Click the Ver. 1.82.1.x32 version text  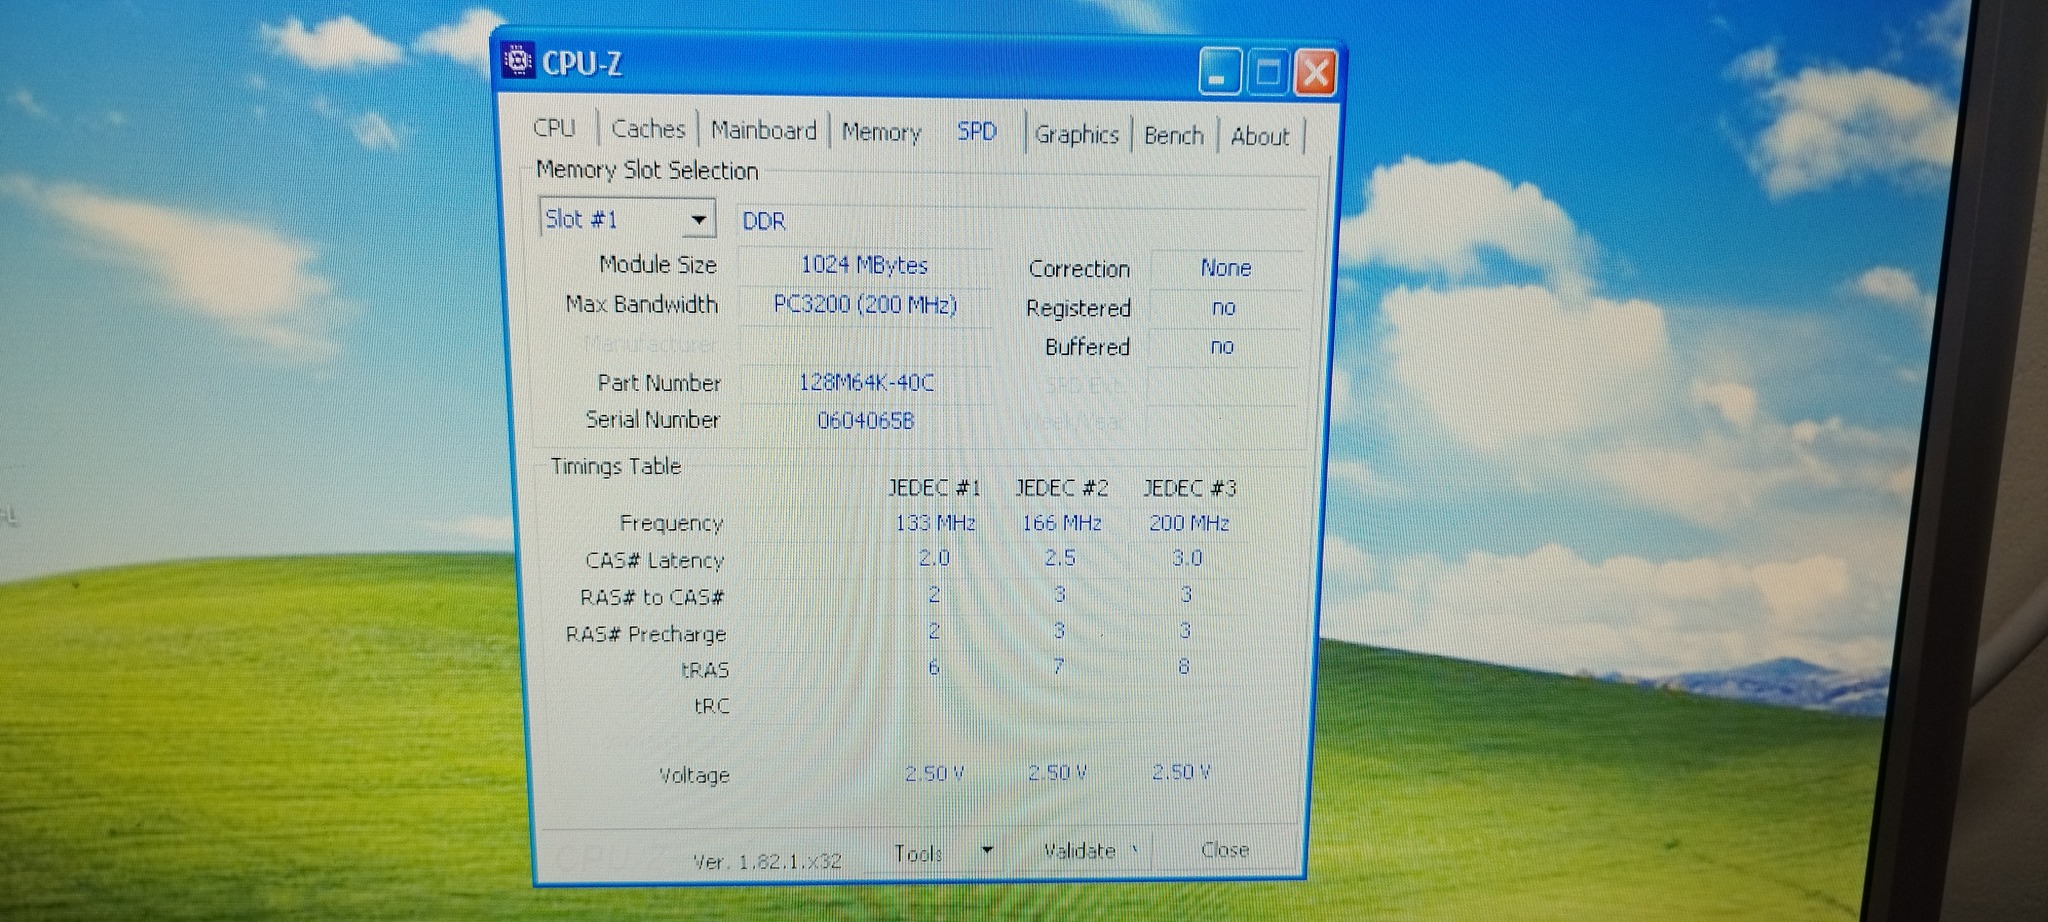point(767,861)
